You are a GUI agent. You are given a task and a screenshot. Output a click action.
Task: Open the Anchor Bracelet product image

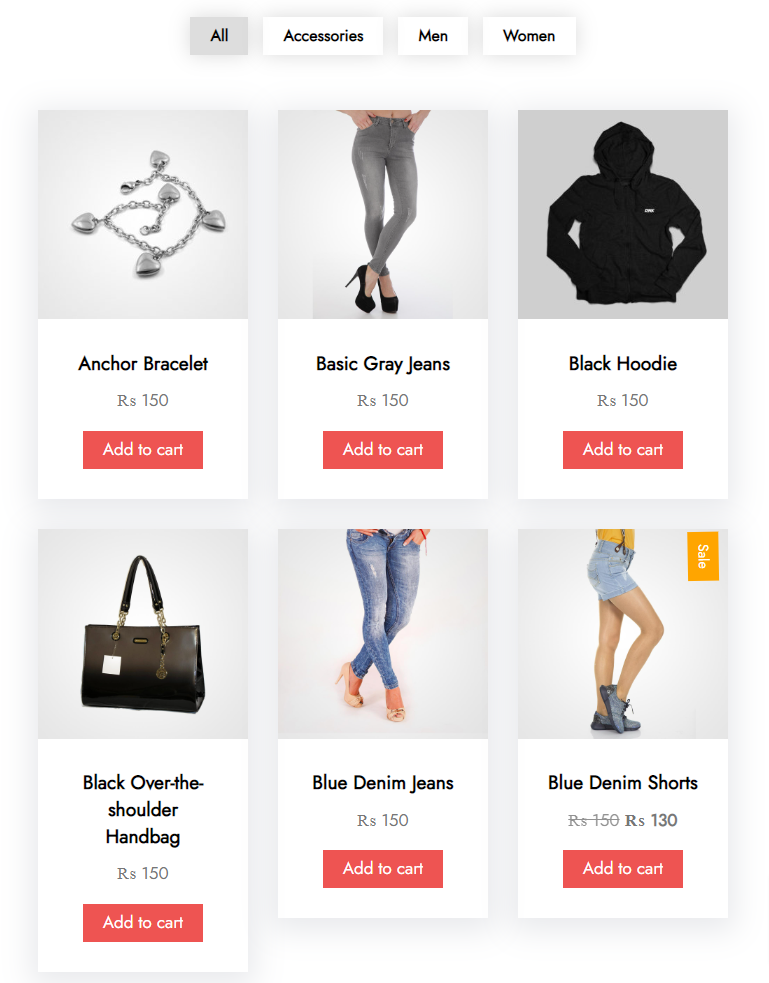click(x=143, y=214)
